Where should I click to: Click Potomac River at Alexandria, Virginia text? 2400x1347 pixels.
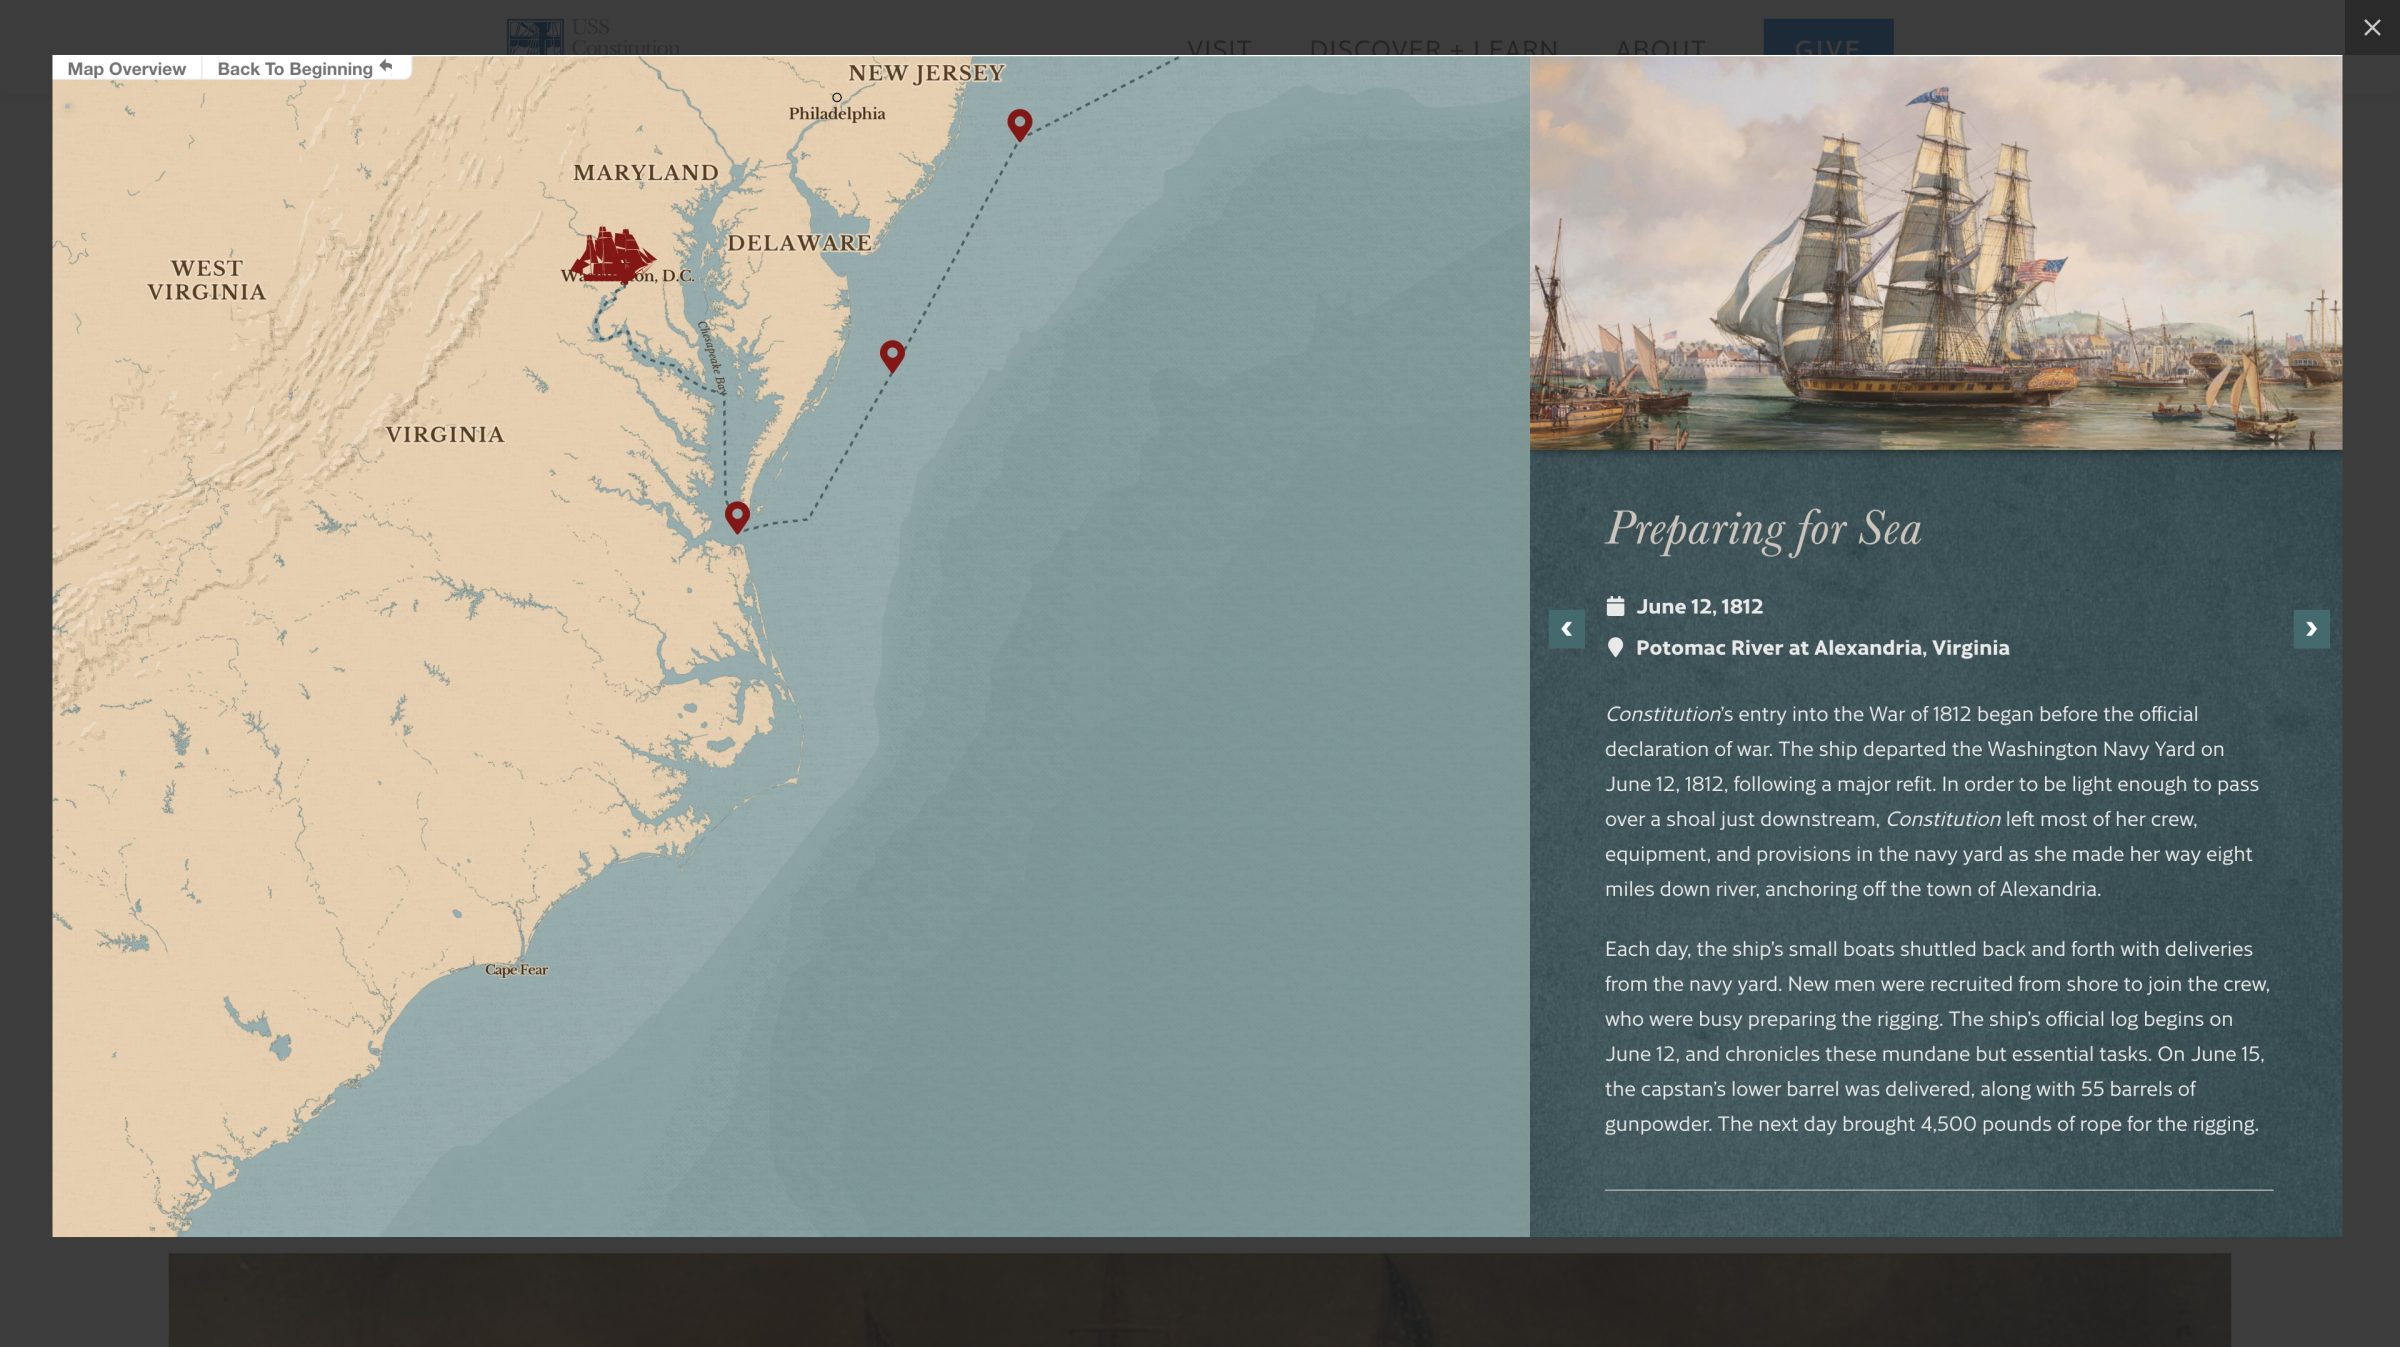[1822, 647]
